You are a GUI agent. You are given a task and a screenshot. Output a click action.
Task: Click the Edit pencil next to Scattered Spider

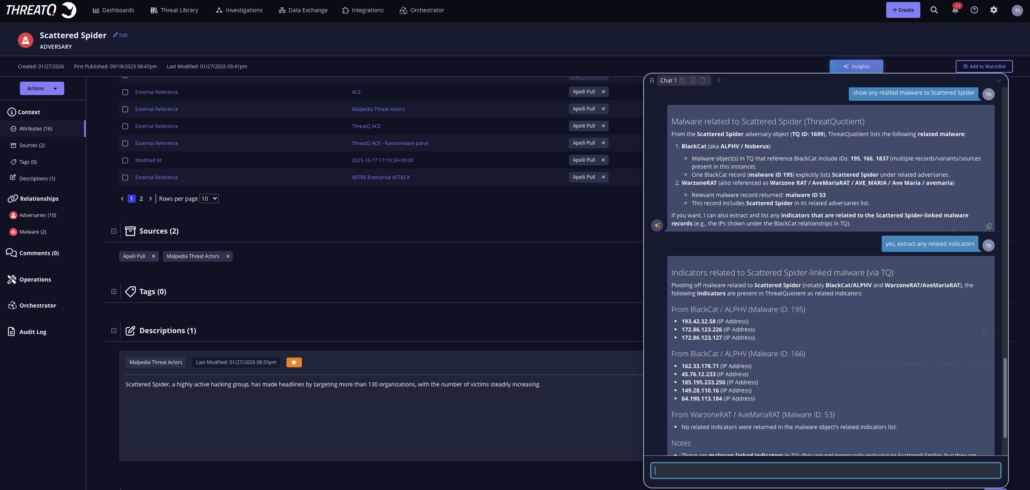click(120, 35)
